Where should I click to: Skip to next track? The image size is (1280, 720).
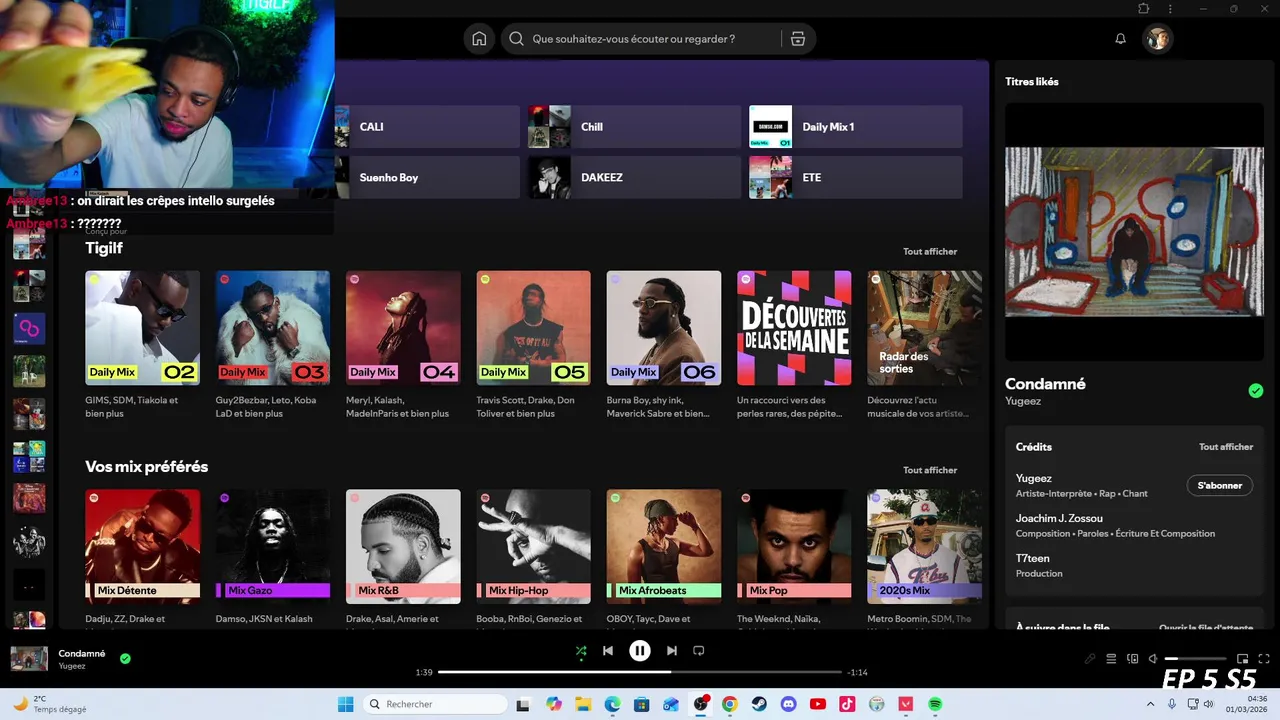[x=672, y=651]
